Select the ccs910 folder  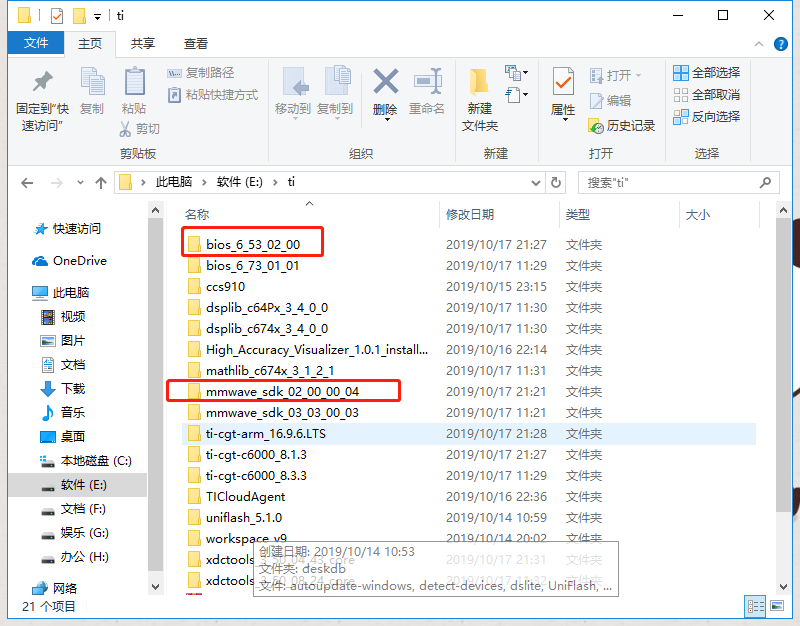[x=226, y=287]
